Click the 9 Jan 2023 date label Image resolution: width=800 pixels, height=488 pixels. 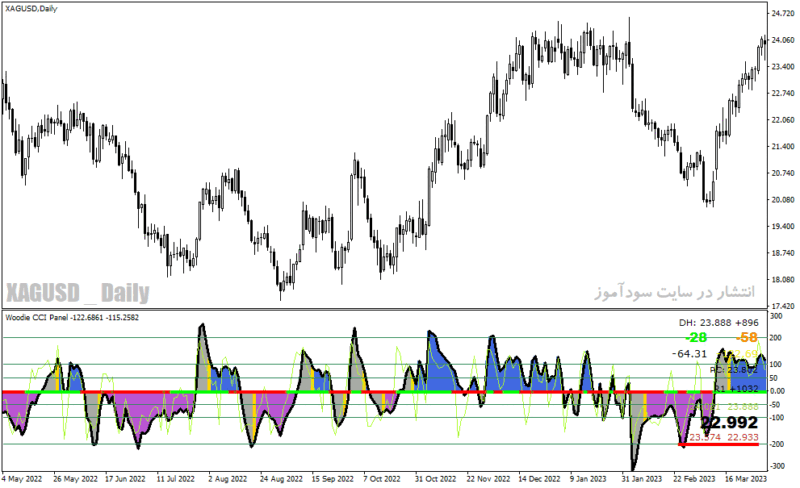(588, 479)
